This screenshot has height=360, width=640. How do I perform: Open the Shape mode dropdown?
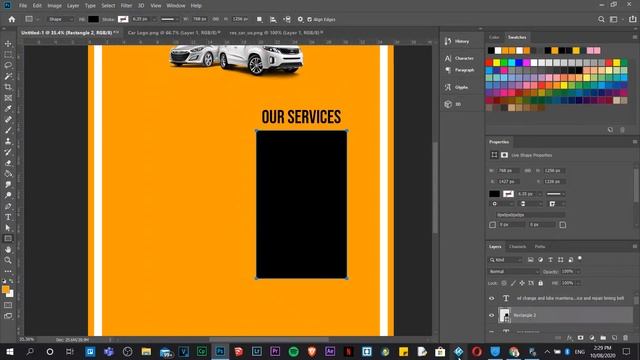(60, 19)
